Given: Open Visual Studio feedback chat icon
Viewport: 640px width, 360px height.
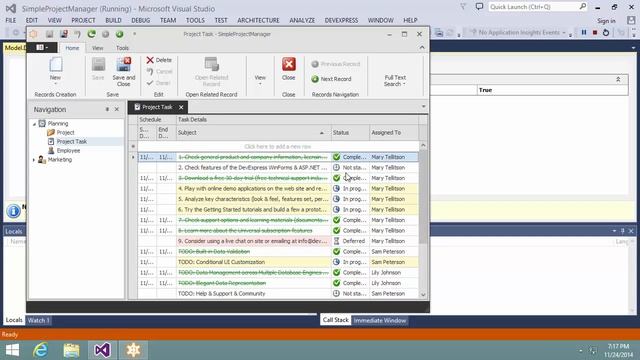Looking at the screenshot, I should click(x=480, y=7).
